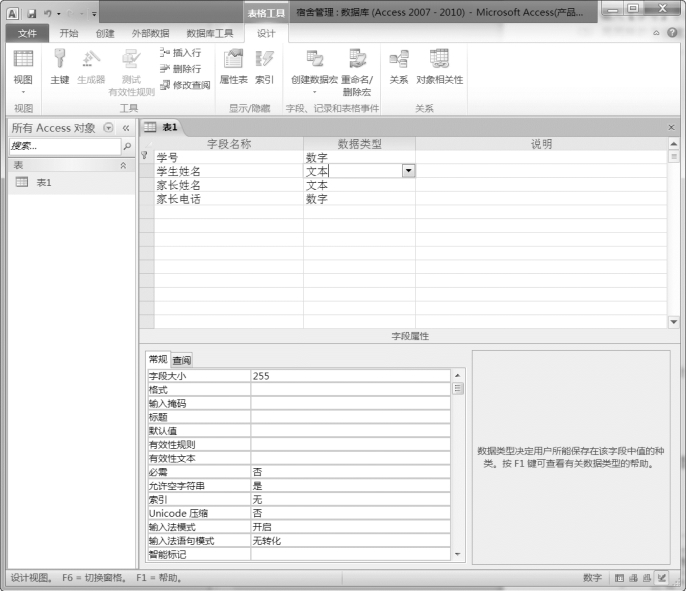This screenshot has width=686, height=591.
Task: Click the Access application icon in title bar
Action: click(x=13, y=14)
